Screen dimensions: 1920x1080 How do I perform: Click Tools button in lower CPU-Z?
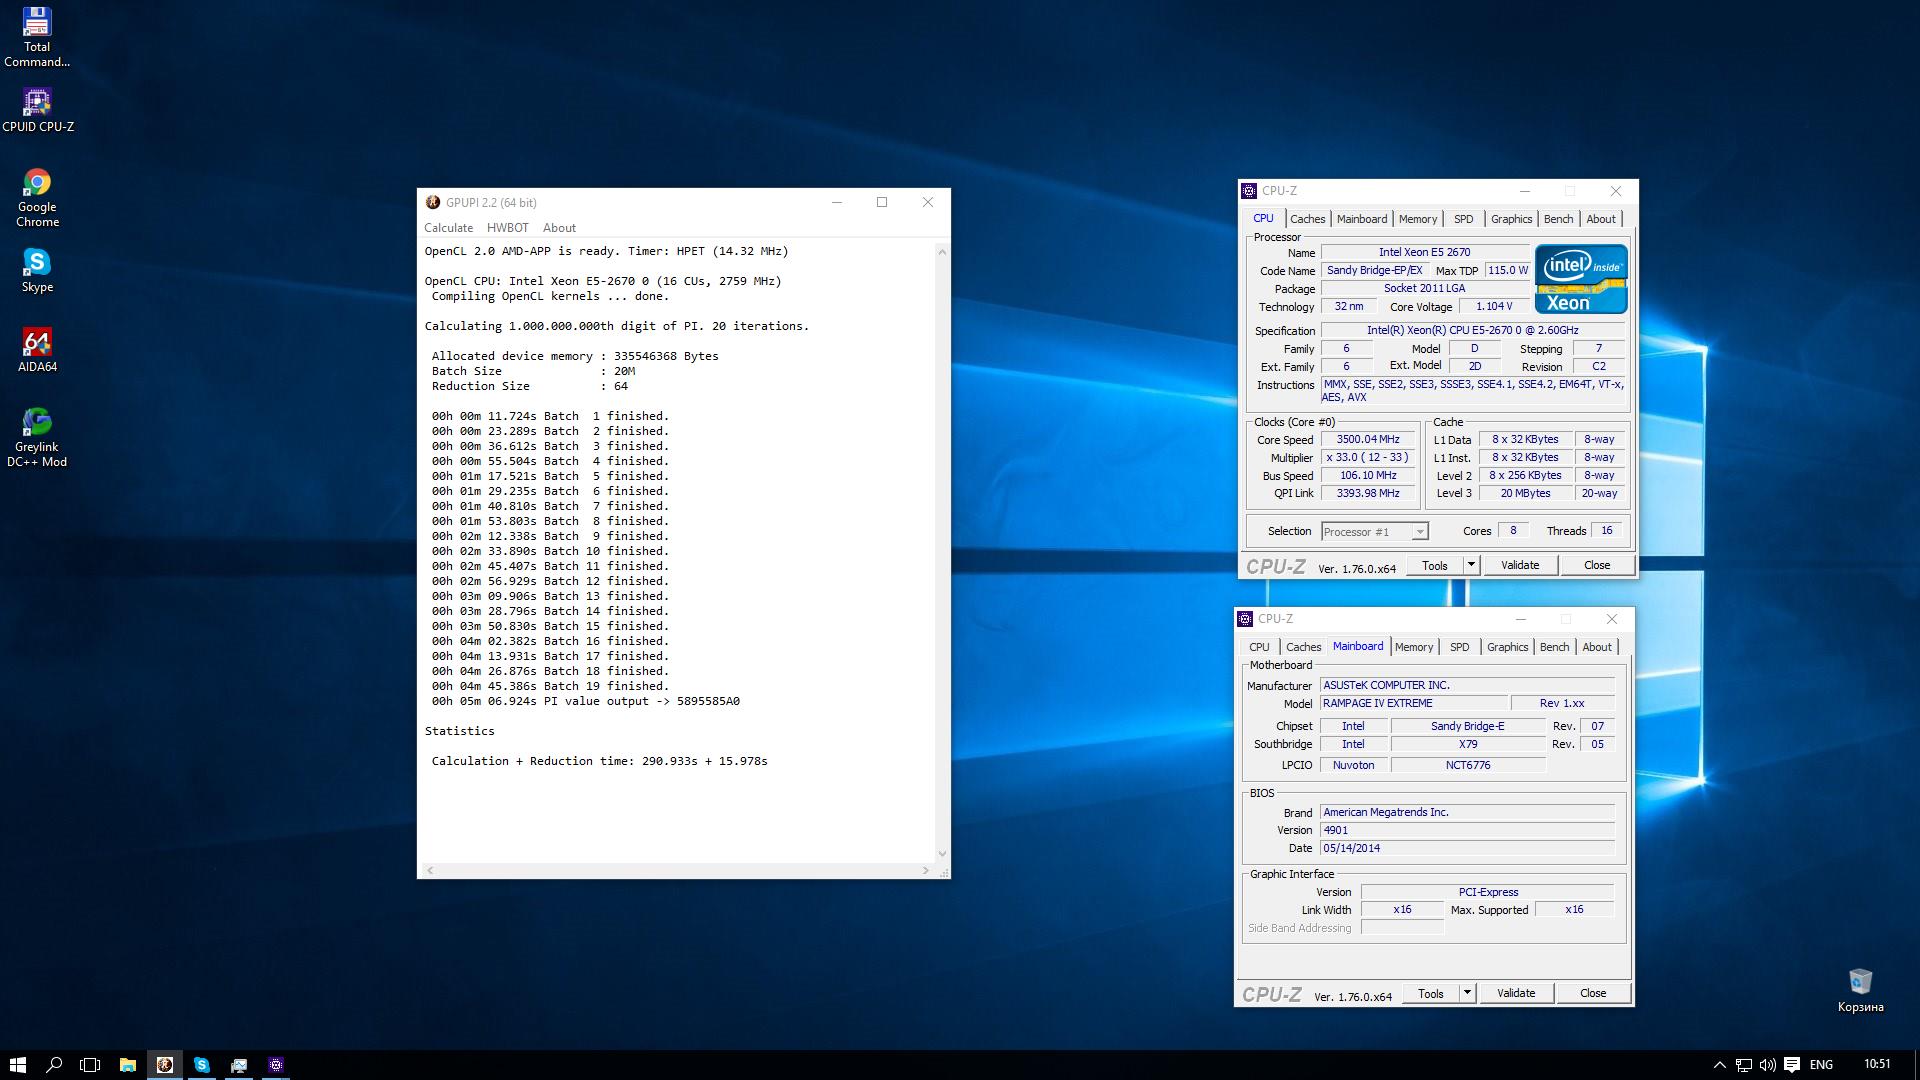click(1431, 993)
